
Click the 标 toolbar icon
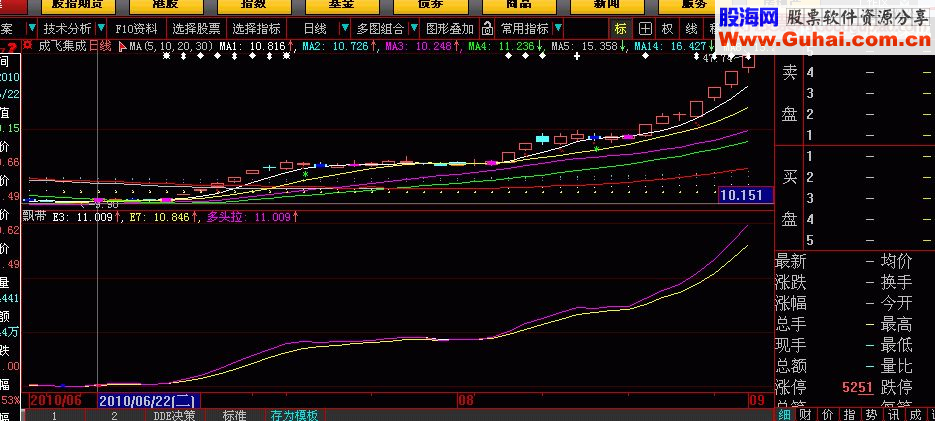[x=621, y=28]
